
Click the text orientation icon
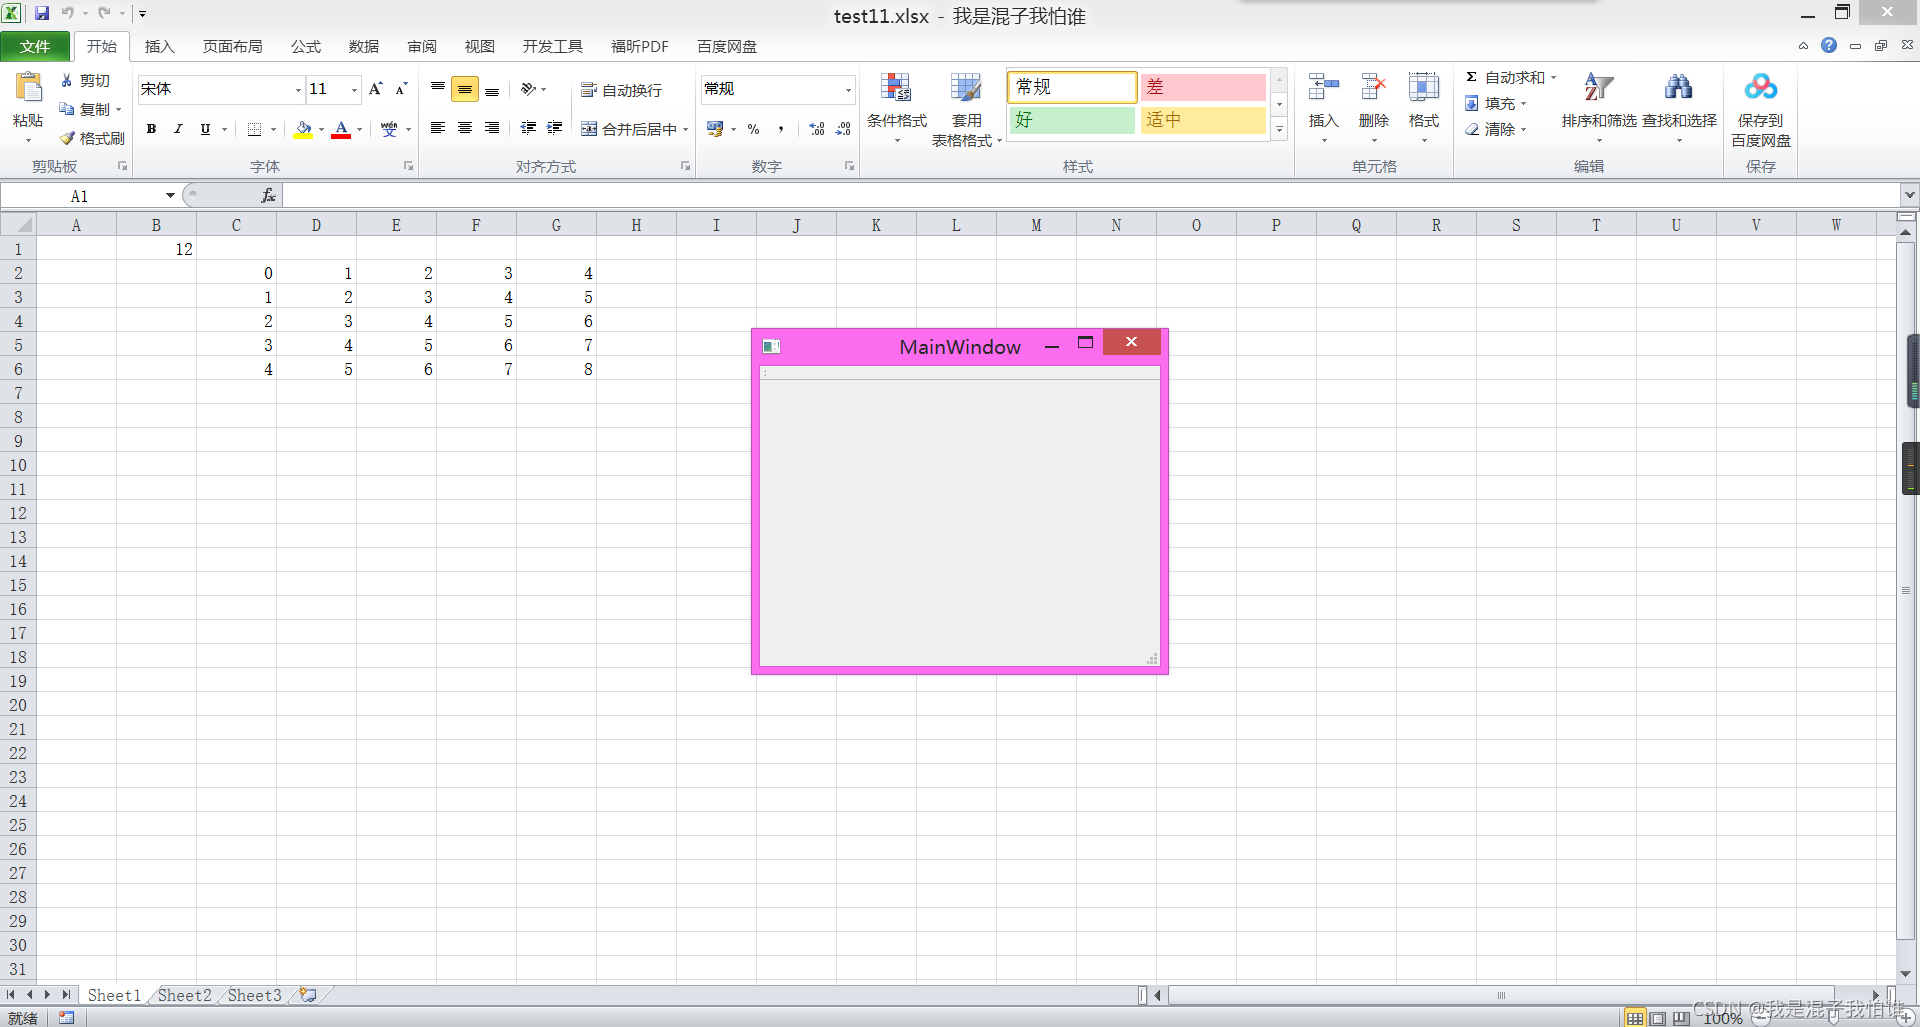(x=529, y=89)
